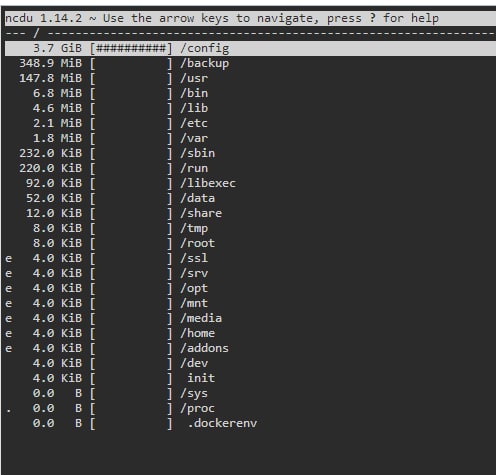
Task: Select the /srv directory row
Action: coord(250,273)
